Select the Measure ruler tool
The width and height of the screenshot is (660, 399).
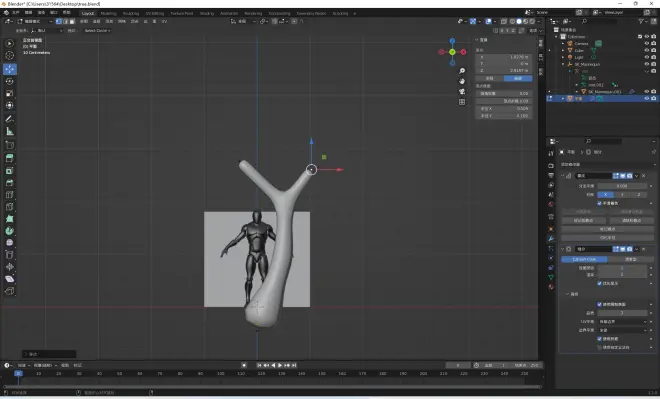point(9,132)
